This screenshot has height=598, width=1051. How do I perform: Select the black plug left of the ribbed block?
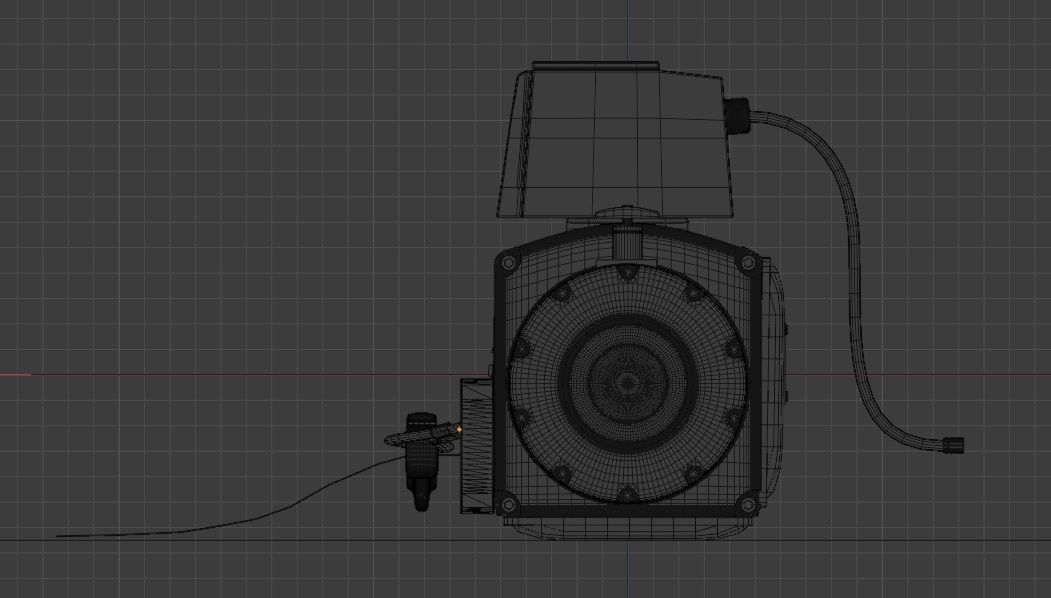pyautogui.click(x=421, y=463)
